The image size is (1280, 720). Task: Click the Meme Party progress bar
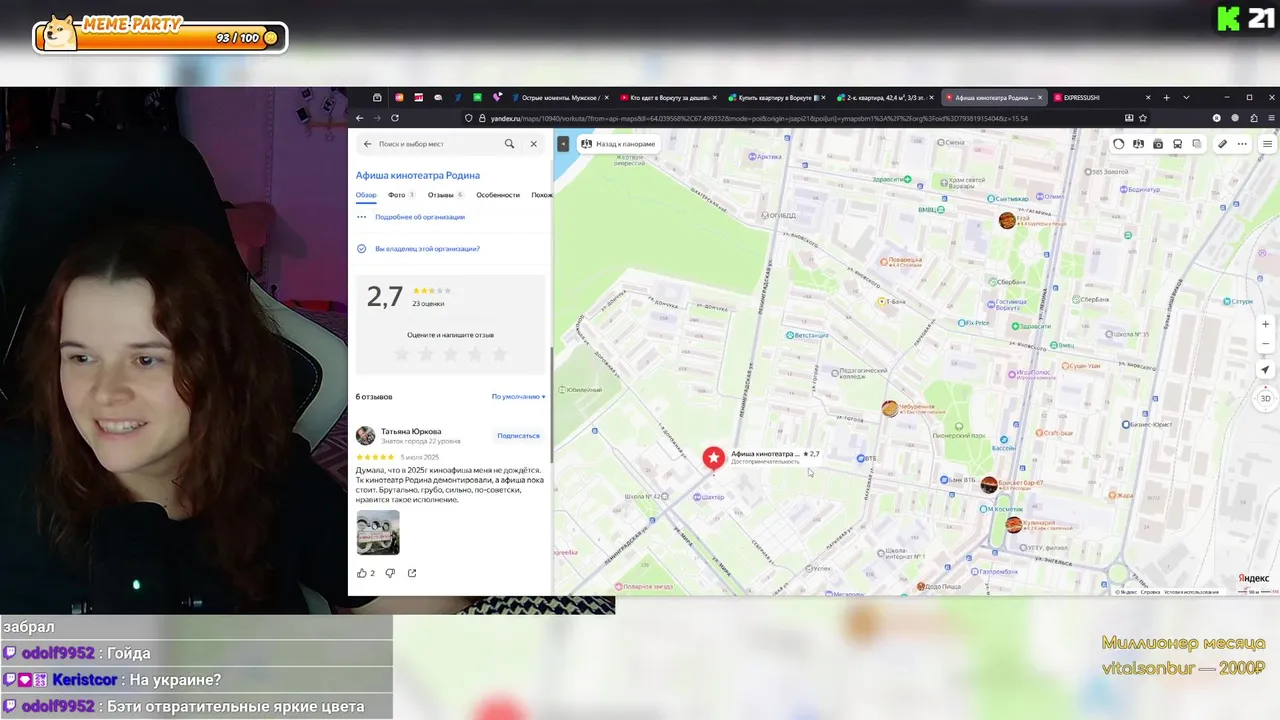point(162,38)
